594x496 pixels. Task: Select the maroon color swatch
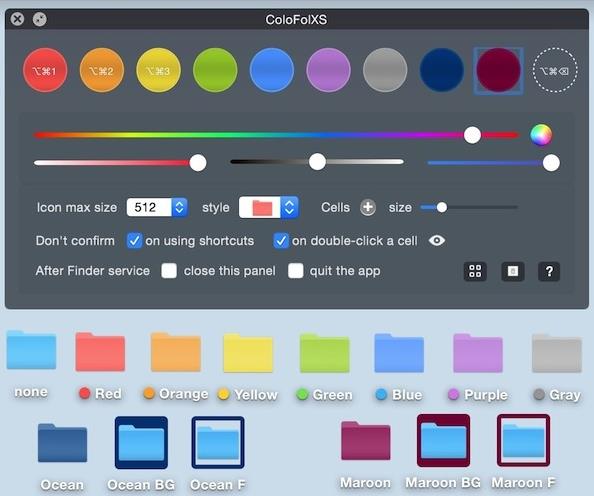tap(498, 70)
